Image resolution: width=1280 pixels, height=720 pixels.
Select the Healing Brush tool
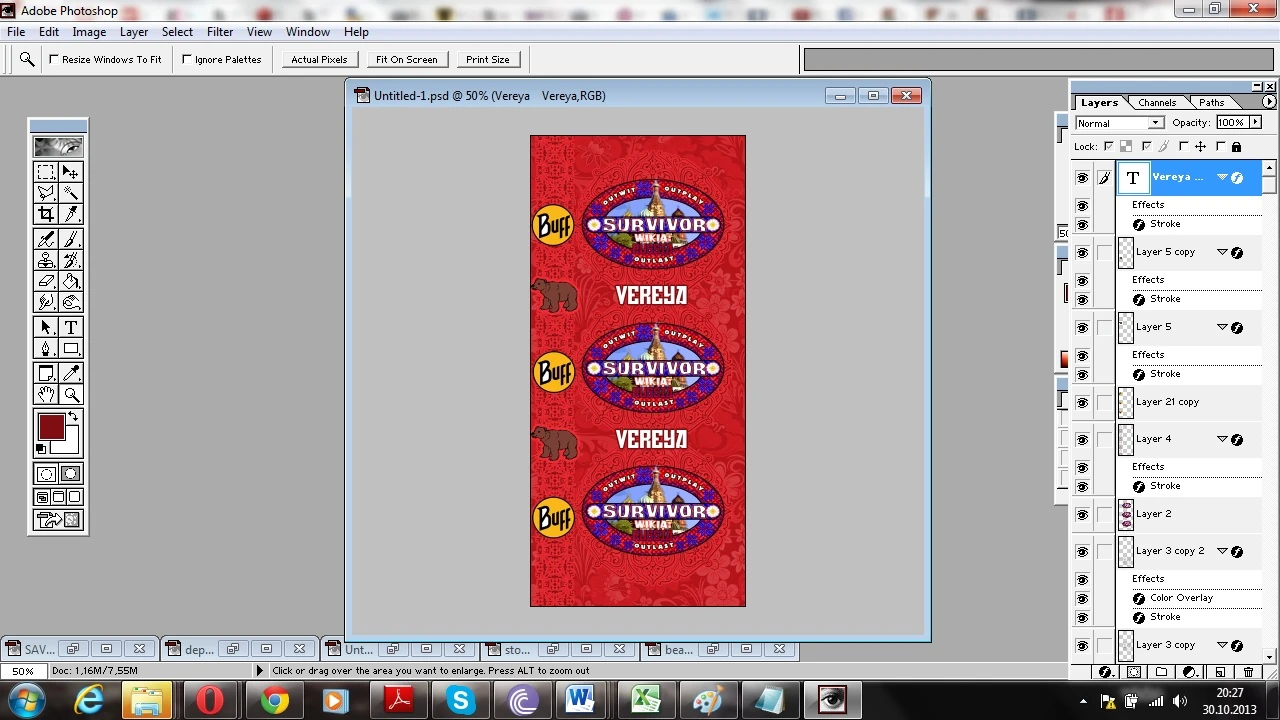(x=46, y=239)
